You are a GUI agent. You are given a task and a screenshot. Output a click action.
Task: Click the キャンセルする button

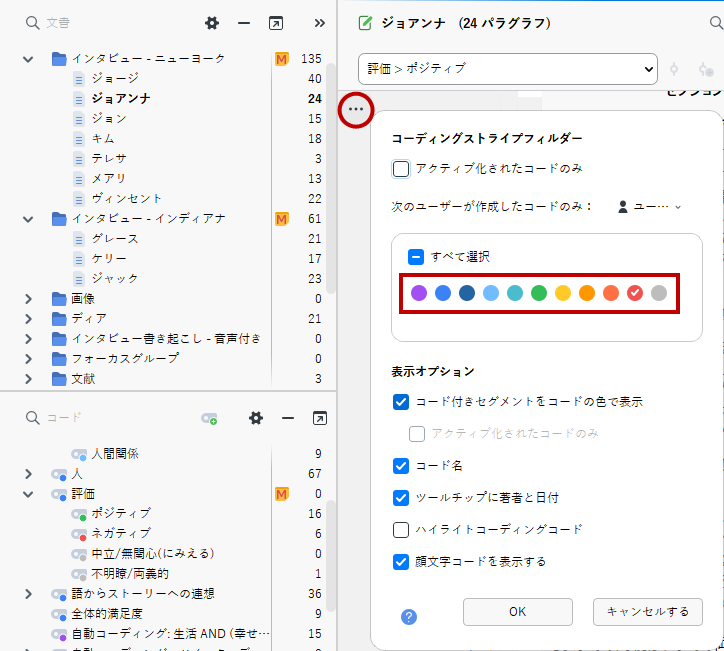(647, 612)
